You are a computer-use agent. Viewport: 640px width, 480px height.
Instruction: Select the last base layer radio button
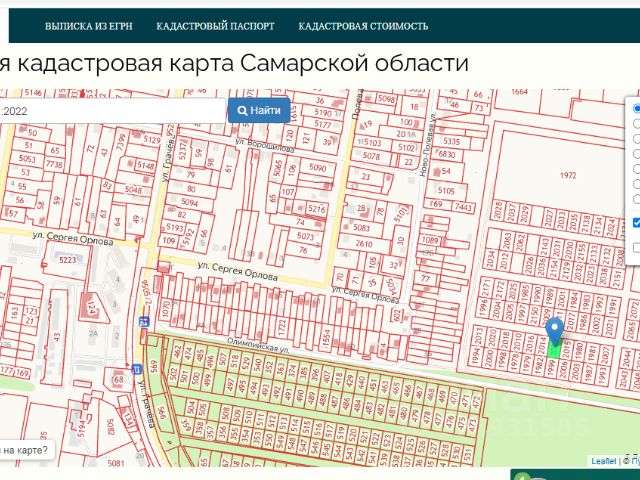(636, 200)
